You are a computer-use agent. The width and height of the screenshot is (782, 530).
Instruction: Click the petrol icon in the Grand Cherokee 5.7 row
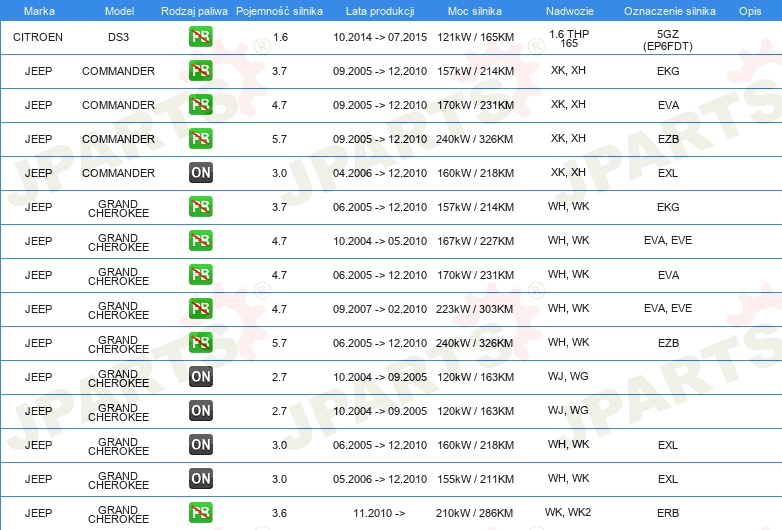coord(200,343)
